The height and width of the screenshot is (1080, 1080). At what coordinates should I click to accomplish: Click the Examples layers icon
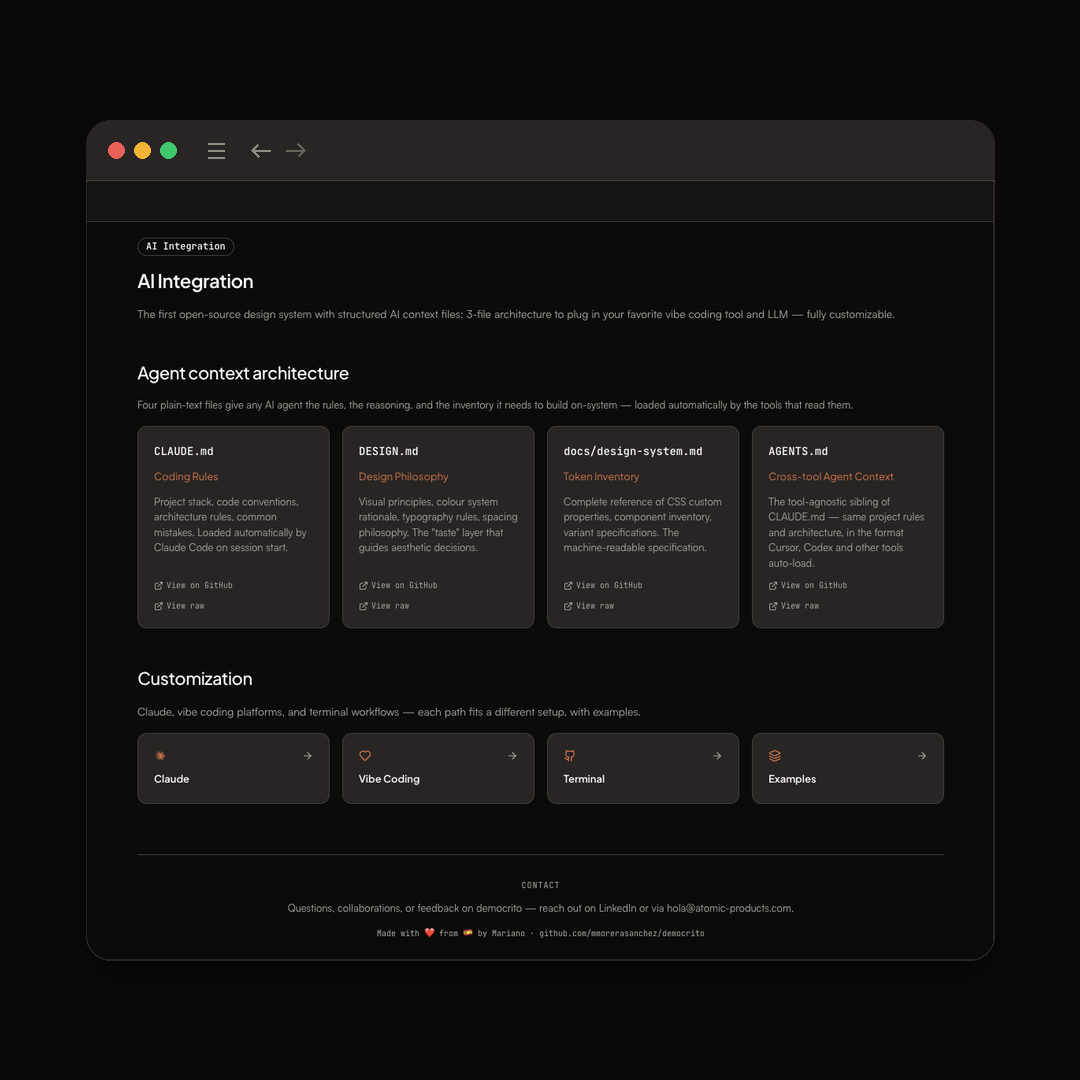coord(775,756)
